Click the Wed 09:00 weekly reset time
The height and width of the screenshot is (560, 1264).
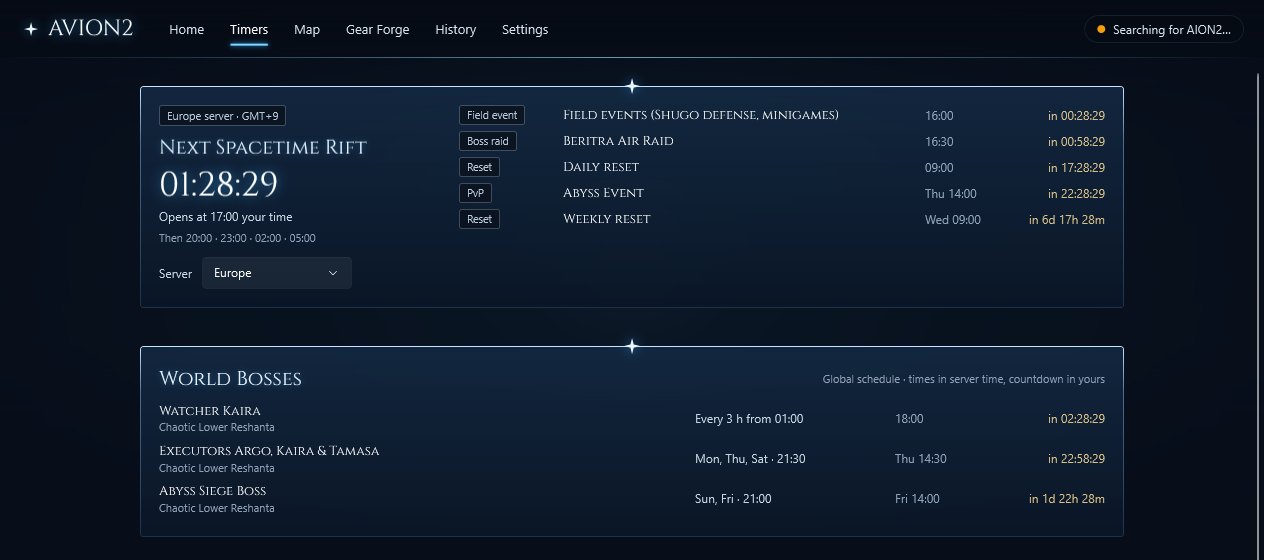[953, 220]
